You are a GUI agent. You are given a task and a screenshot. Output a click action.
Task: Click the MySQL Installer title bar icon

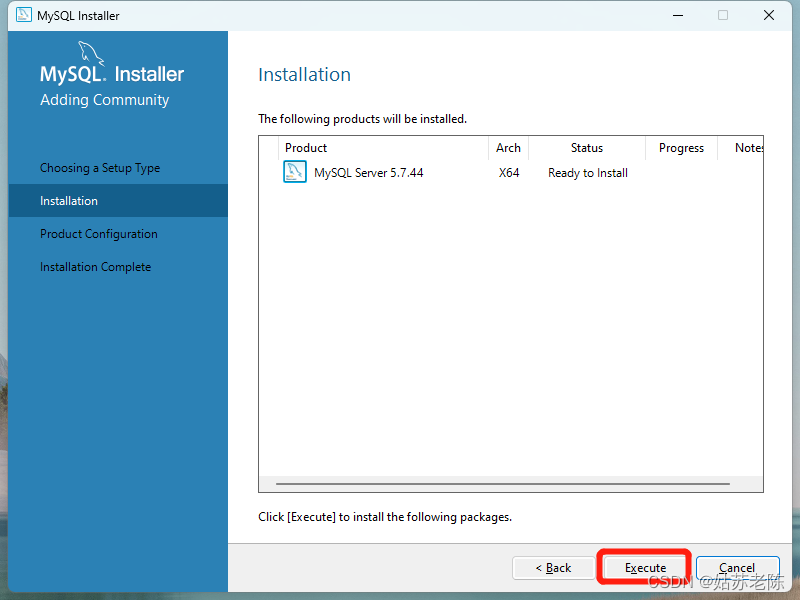tap(23, 15)
